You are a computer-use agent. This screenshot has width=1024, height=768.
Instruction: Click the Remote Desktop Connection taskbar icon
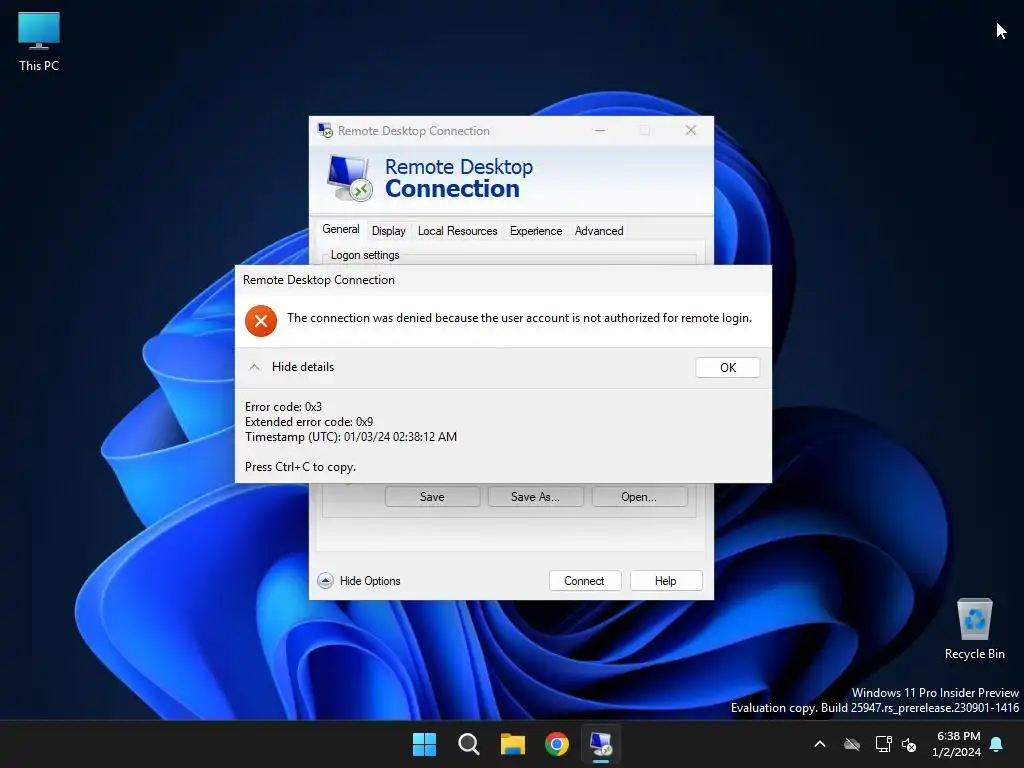(601, 744)
